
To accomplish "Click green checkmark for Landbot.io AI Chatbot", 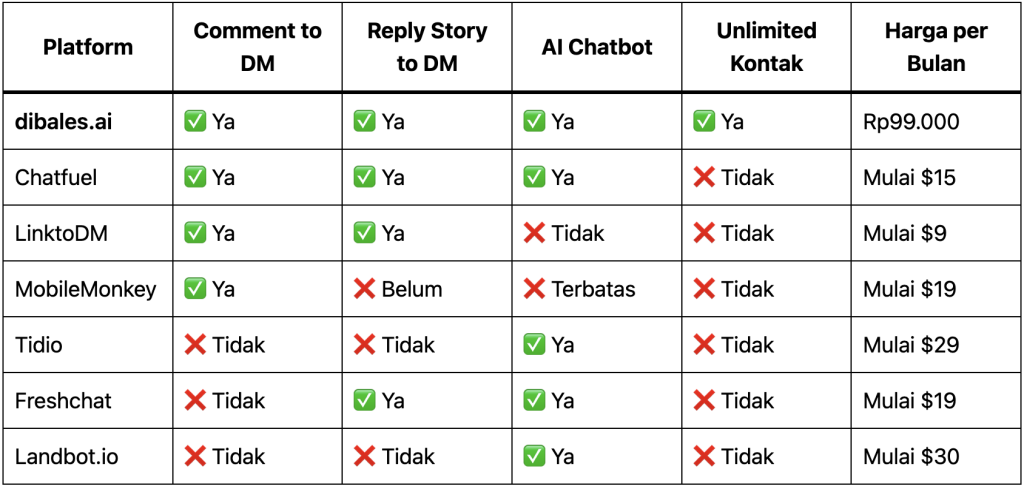I will [534, 457].
